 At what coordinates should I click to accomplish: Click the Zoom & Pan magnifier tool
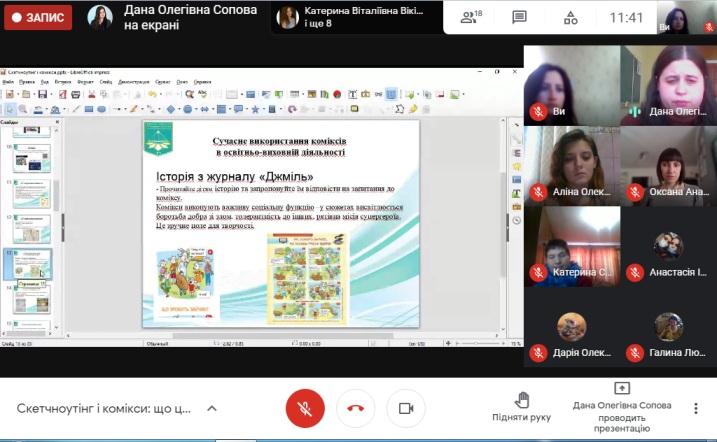pyautogui.click(x=22, y=109)
